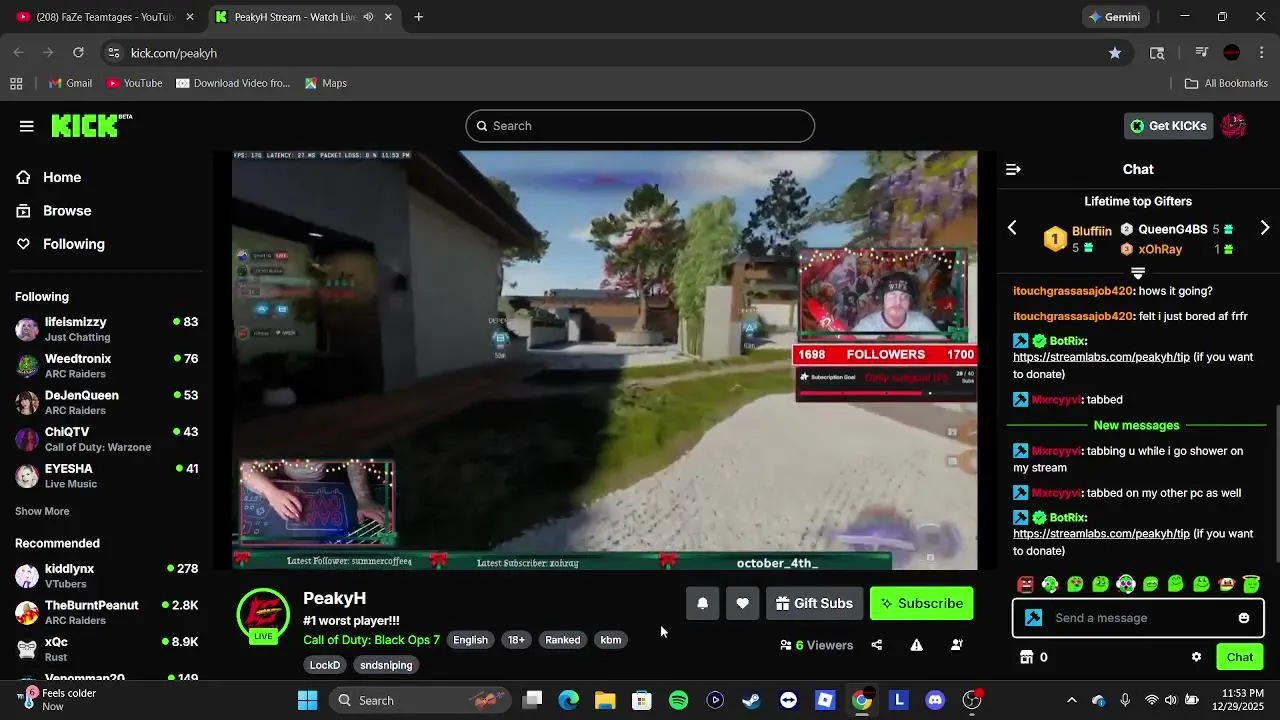Subscribe to PeakyH
This screenshot has width=1280, height=720.
pyautogui.click(x=922, y=603)
